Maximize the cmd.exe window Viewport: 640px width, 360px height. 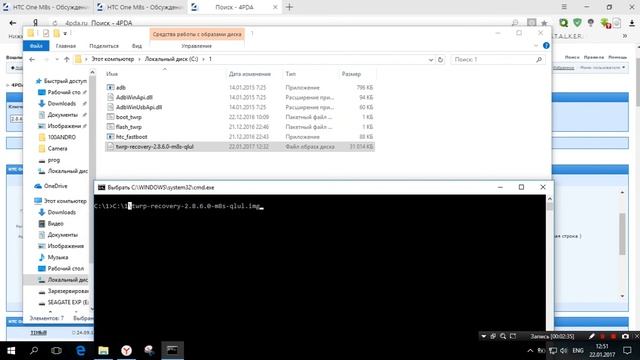point(521,187)
